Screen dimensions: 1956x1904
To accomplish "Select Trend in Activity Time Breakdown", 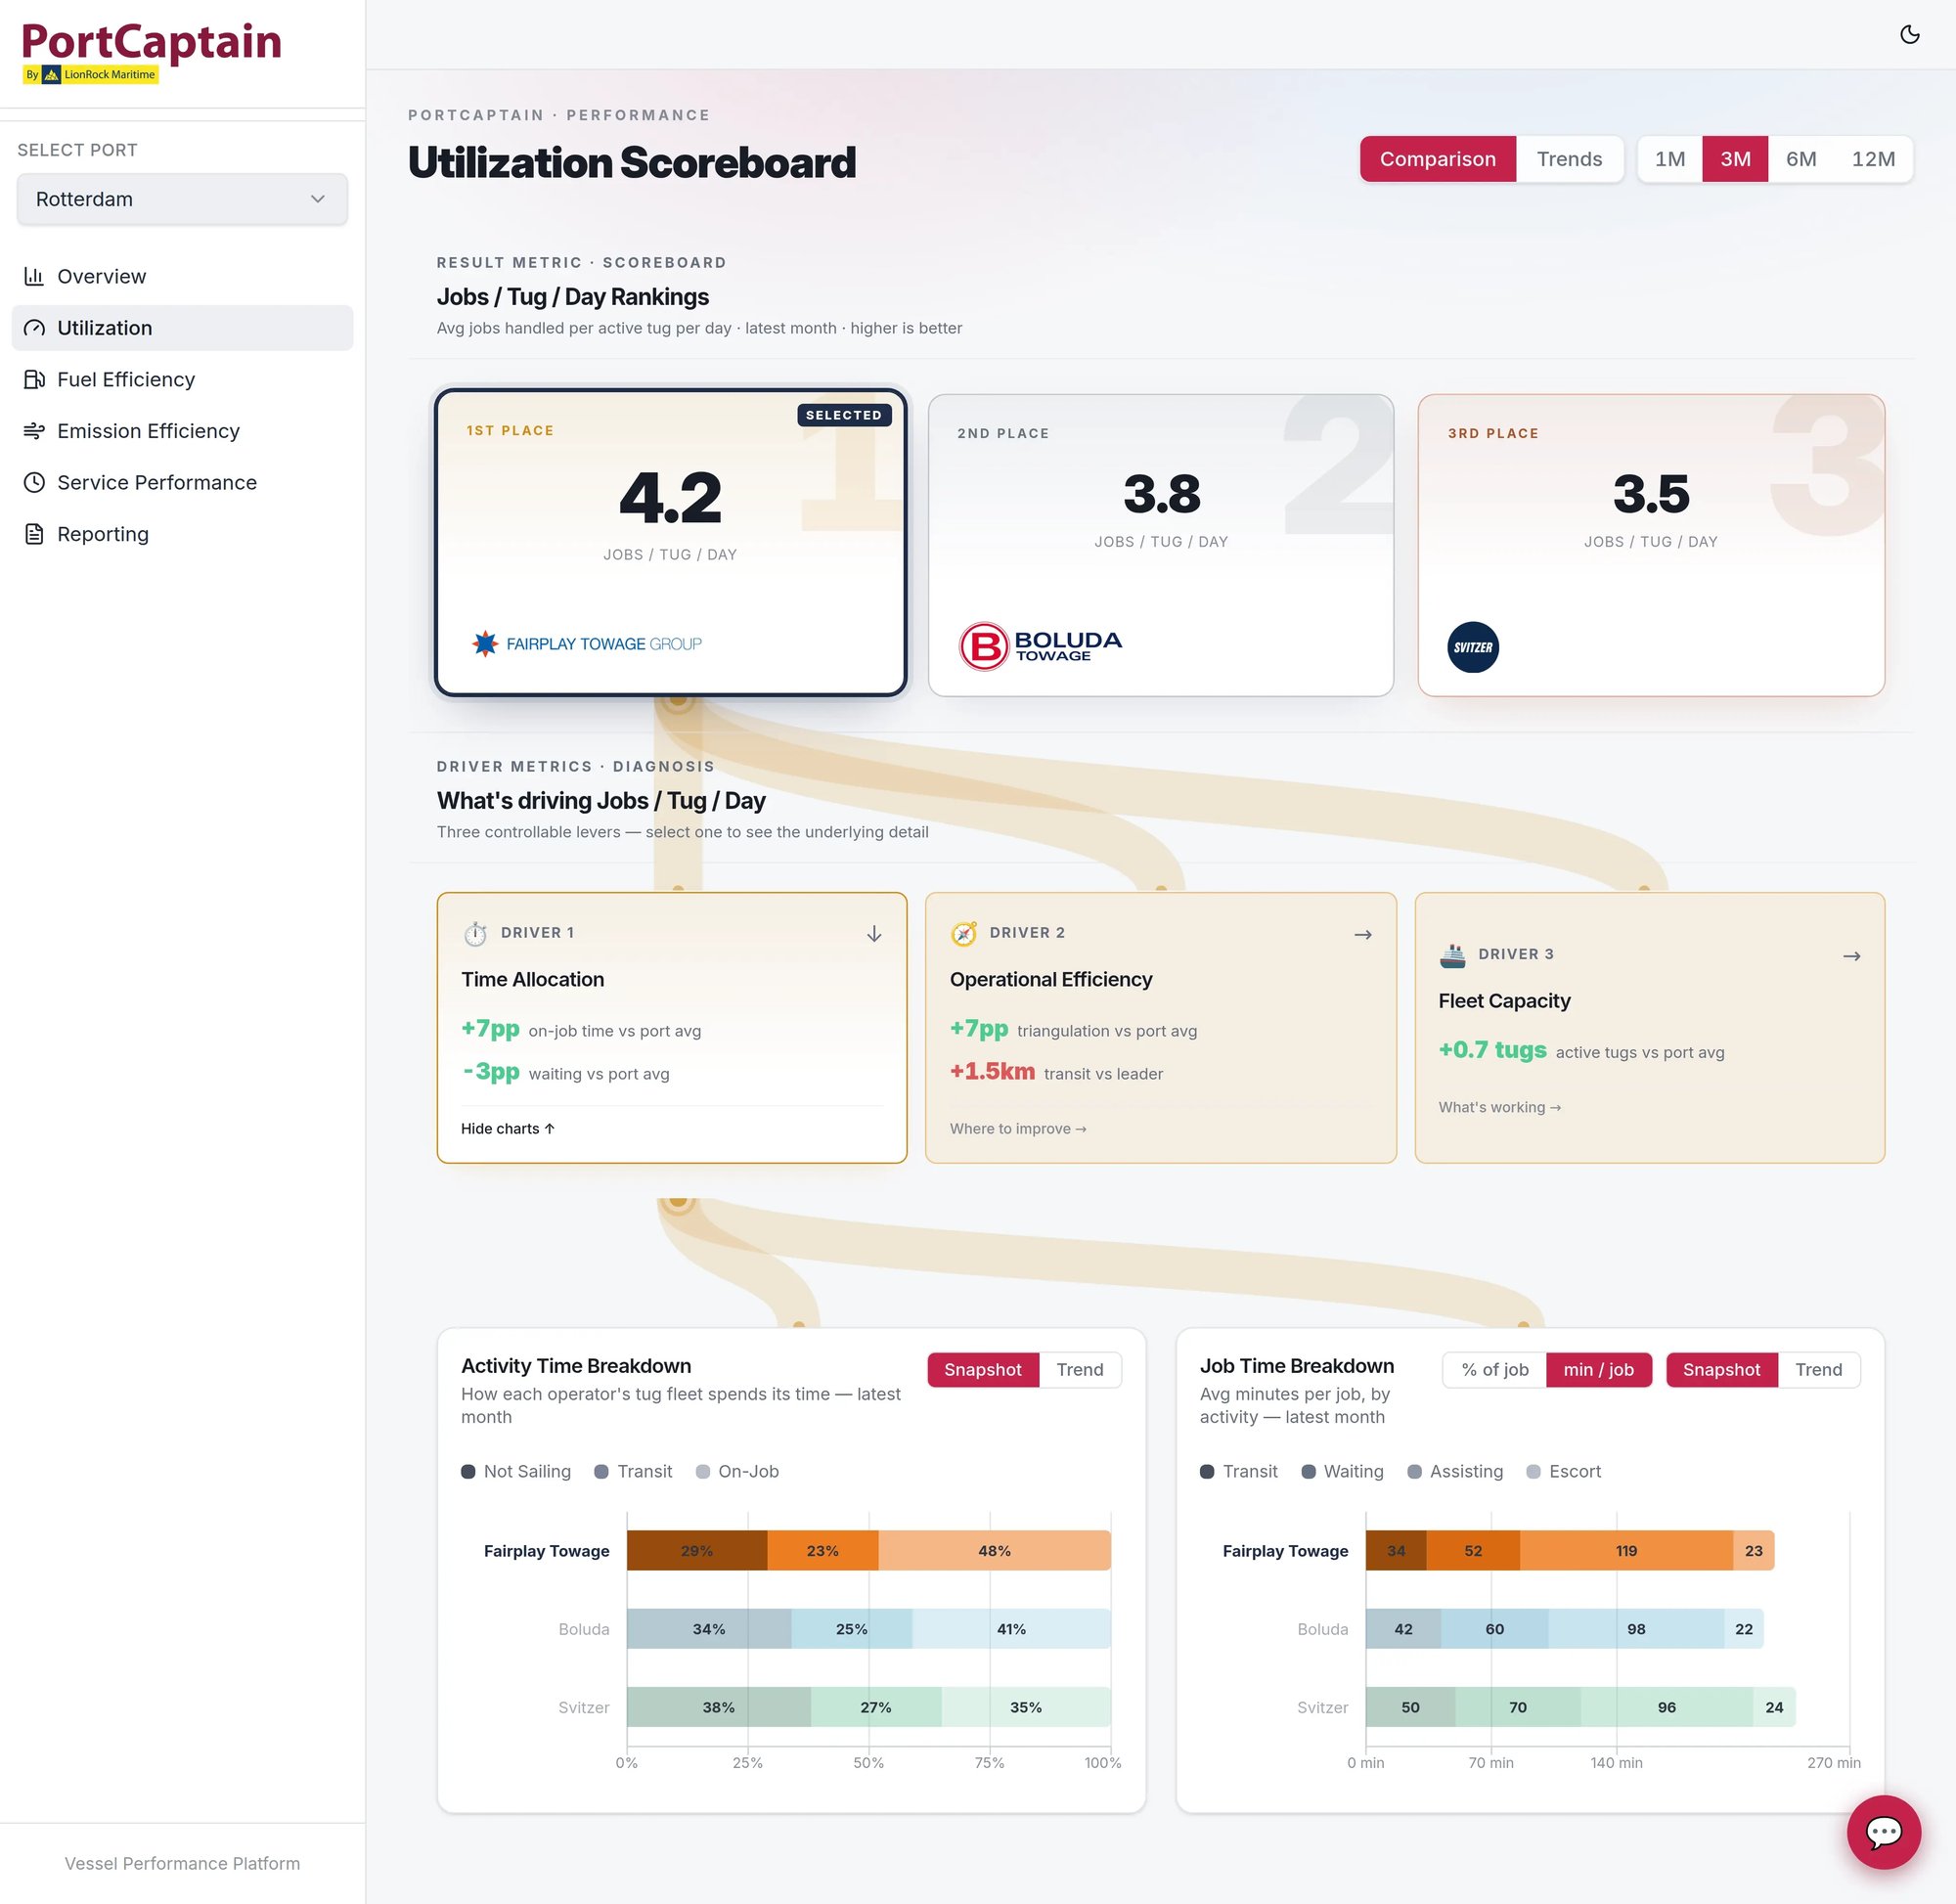I will [x=1080, y=1369].
